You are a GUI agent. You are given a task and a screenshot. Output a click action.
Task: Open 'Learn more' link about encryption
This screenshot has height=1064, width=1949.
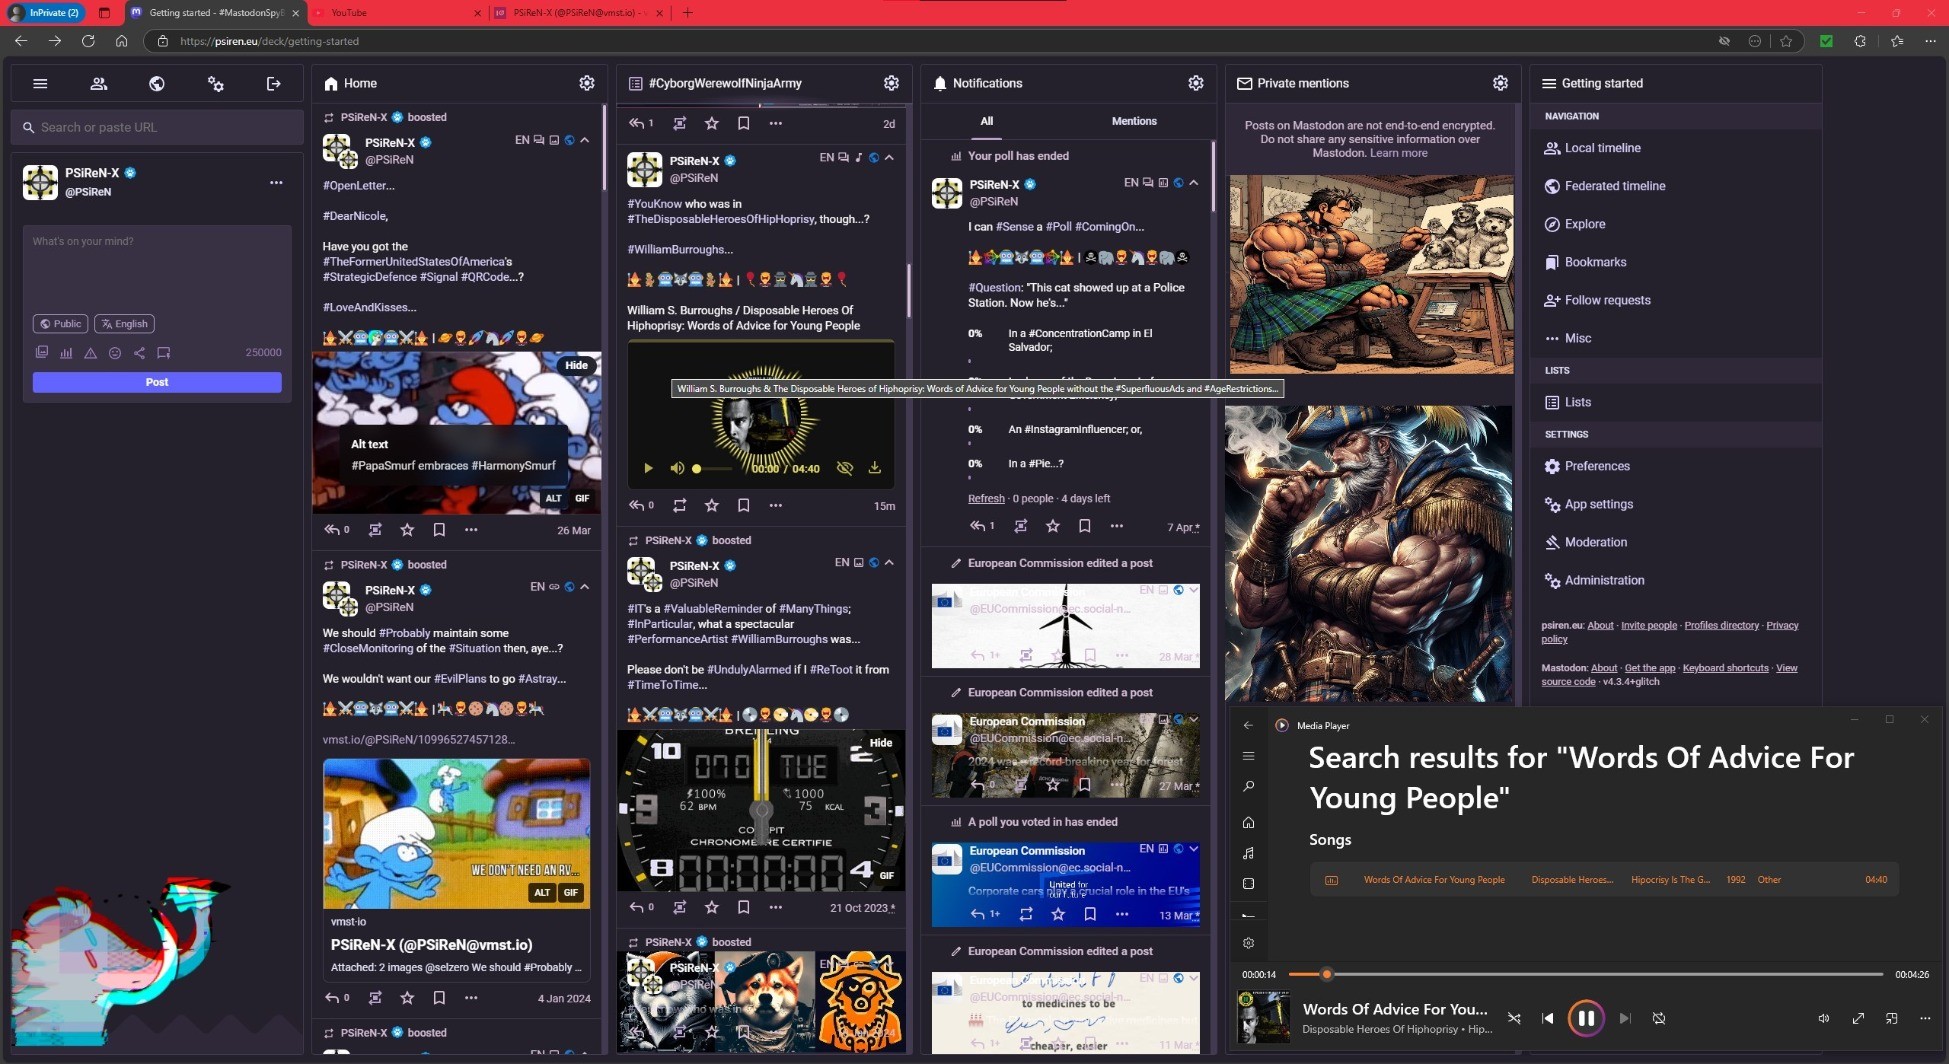[x=1398, y=153]
